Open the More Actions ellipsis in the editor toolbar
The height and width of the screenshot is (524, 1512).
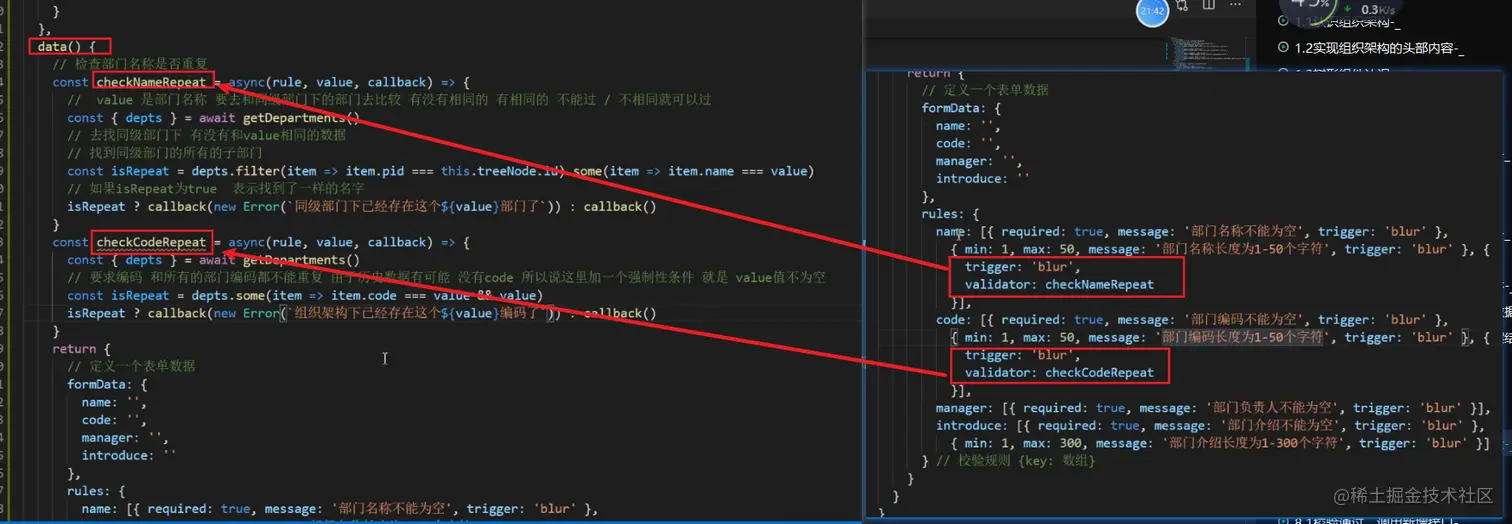coord(1235,4)
